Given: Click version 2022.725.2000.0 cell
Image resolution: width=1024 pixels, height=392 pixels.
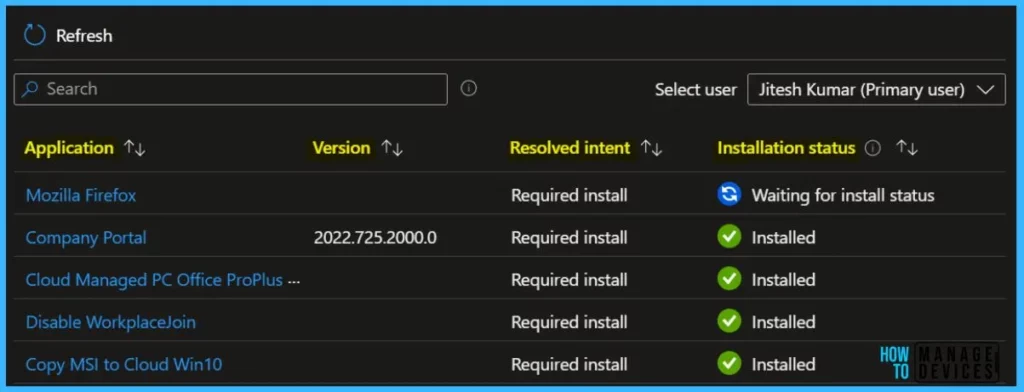Looking at the screenshot, I should tap(375, 238).
